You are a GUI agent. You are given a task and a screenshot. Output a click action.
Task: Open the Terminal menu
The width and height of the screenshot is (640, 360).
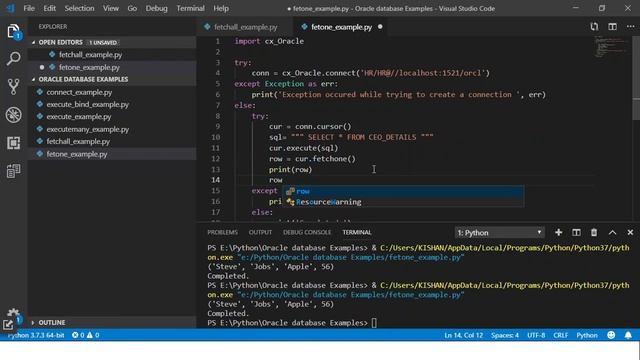(x=190, y=8)
